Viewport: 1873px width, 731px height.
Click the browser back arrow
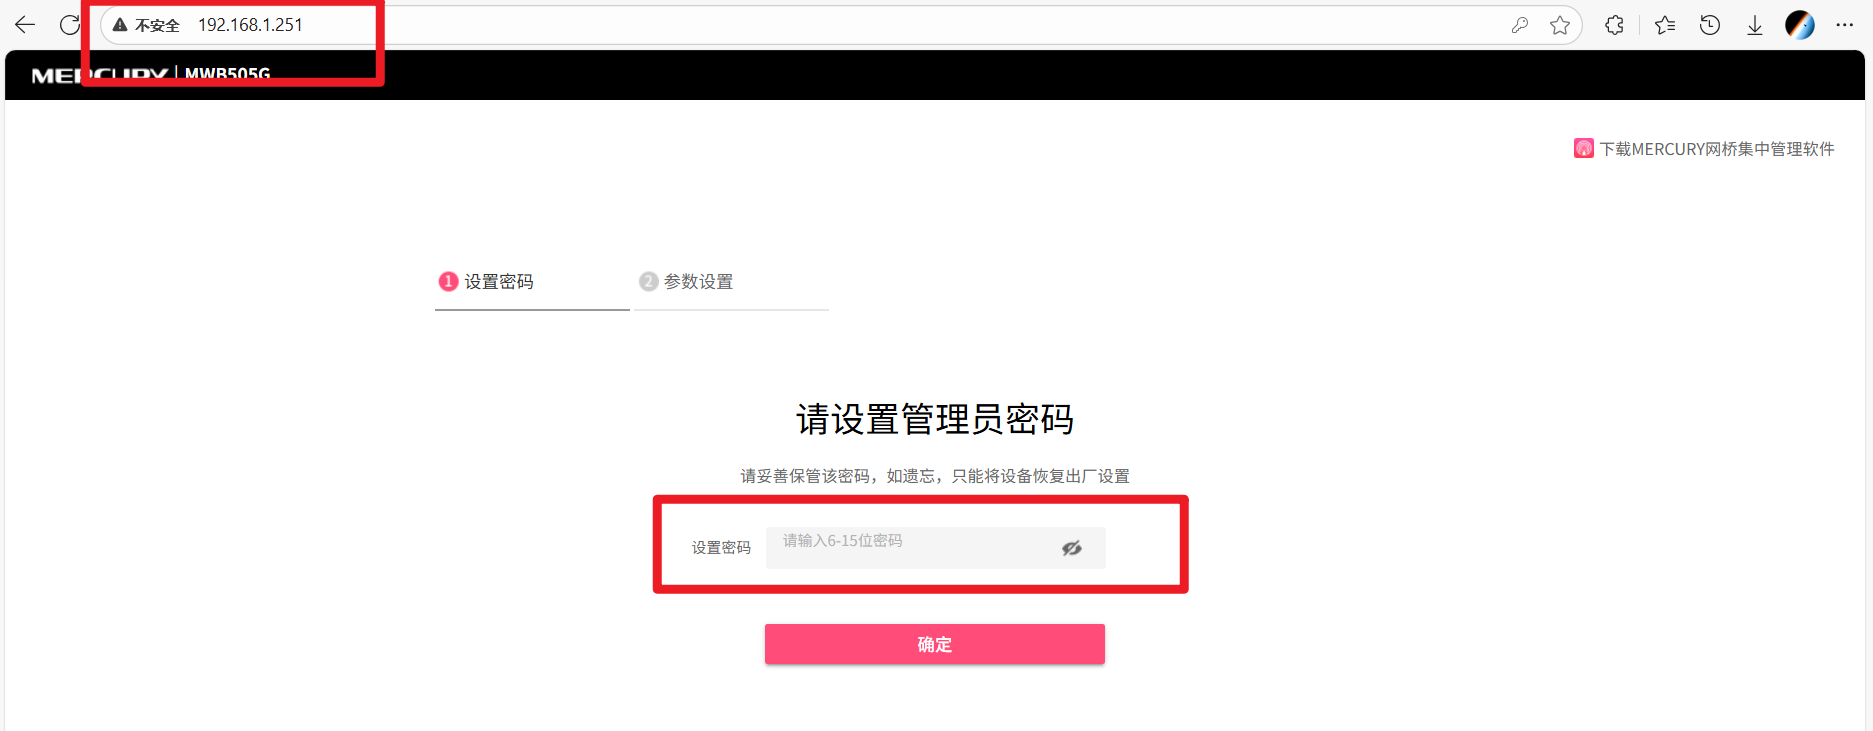coord(25,25)
